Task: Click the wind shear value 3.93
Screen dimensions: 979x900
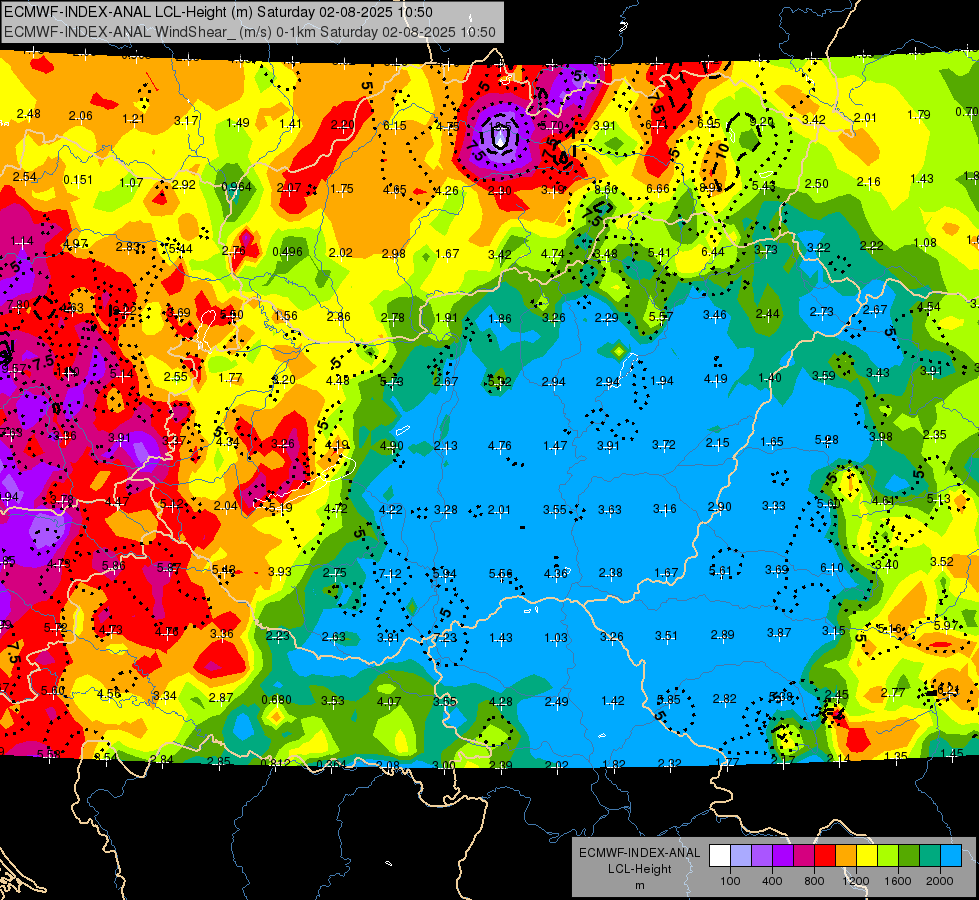Action: (280, 571)
